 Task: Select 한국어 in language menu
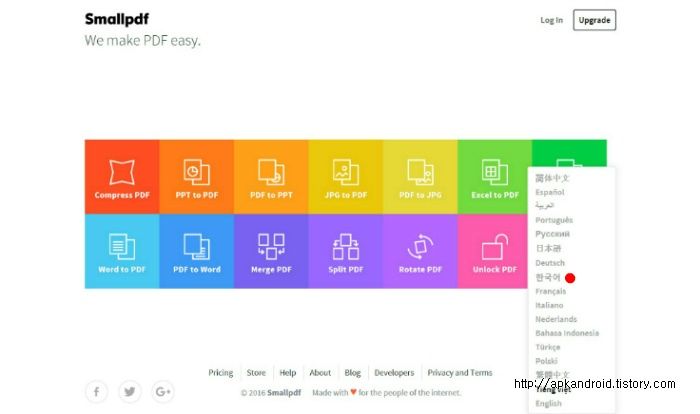[548, 277]
